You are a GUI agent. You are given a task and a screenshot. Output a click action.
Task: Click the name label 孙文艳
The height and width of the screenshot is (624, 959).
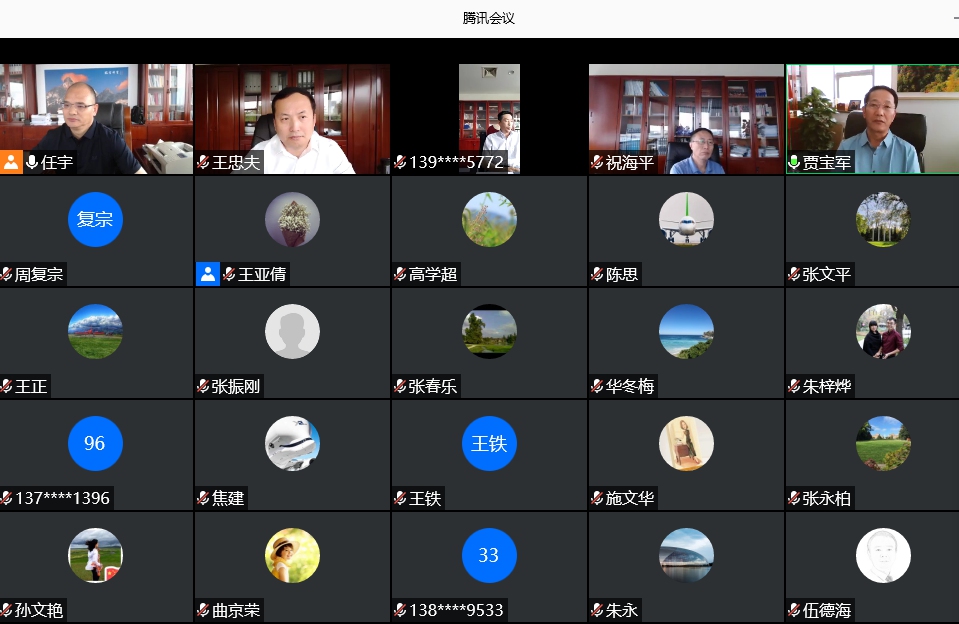click(x=39, y=610)
